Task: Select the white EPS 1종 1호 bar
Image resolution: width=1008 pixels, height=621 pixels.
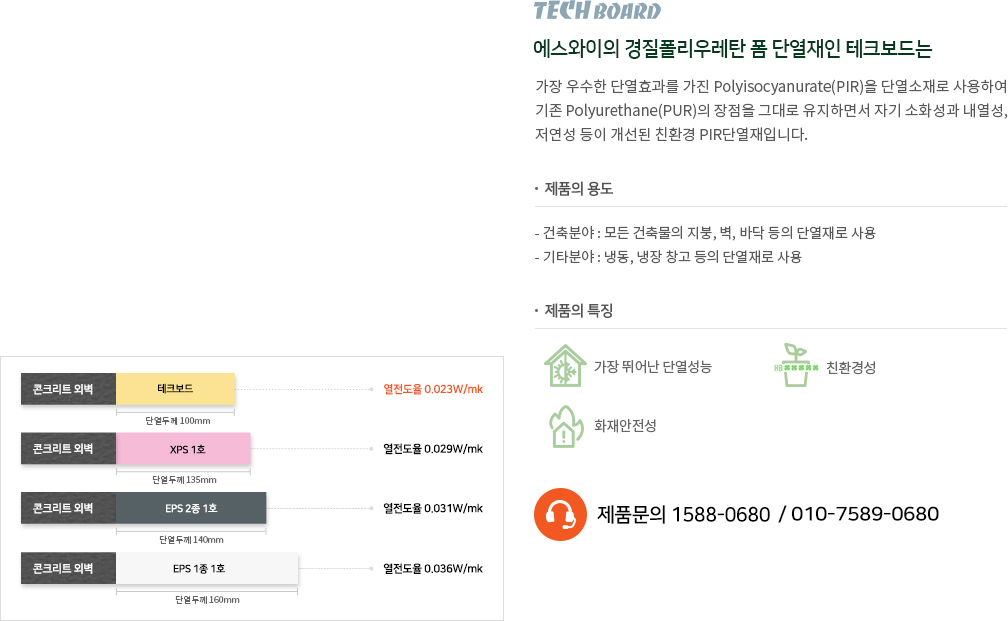Action: pyautogui.click(x=207, y=568)
